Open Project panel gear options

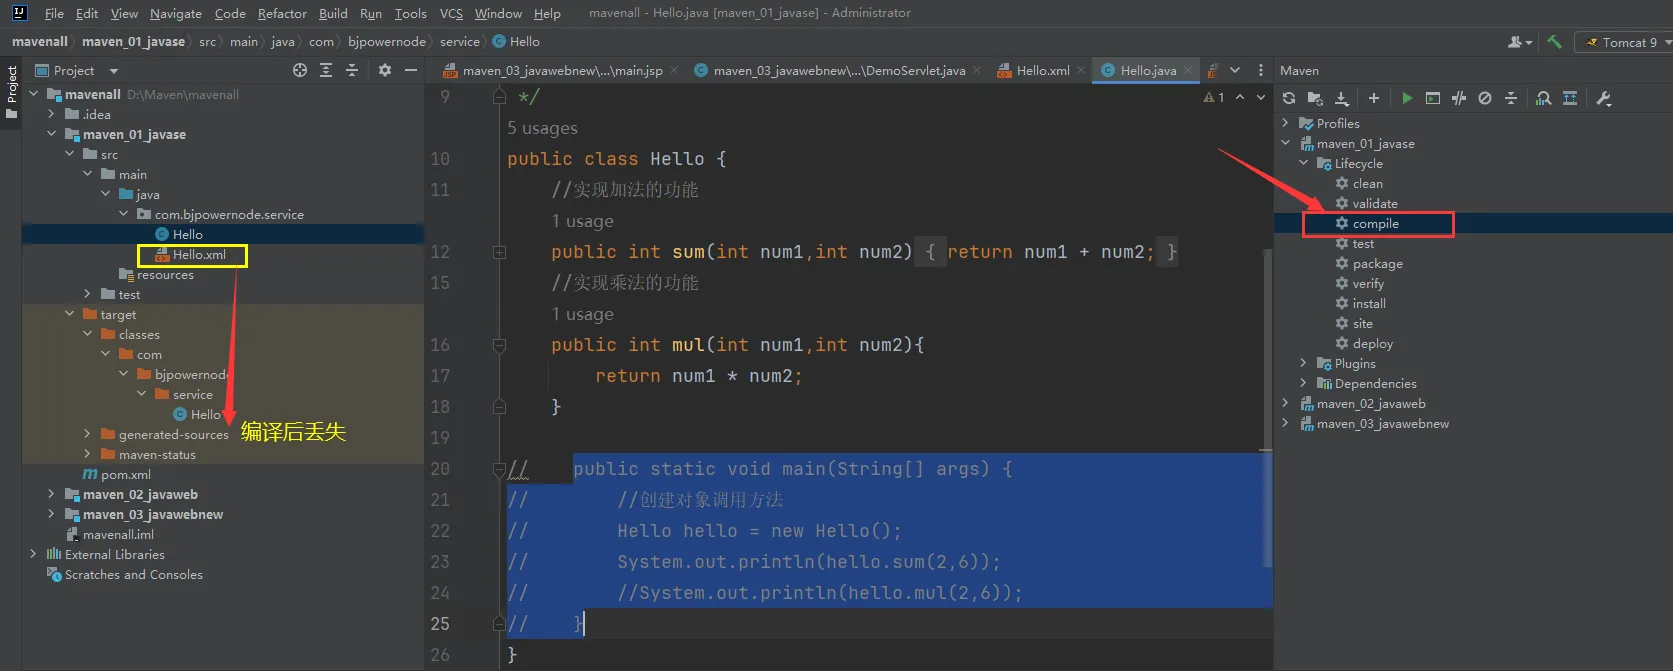tap(385, 70)
